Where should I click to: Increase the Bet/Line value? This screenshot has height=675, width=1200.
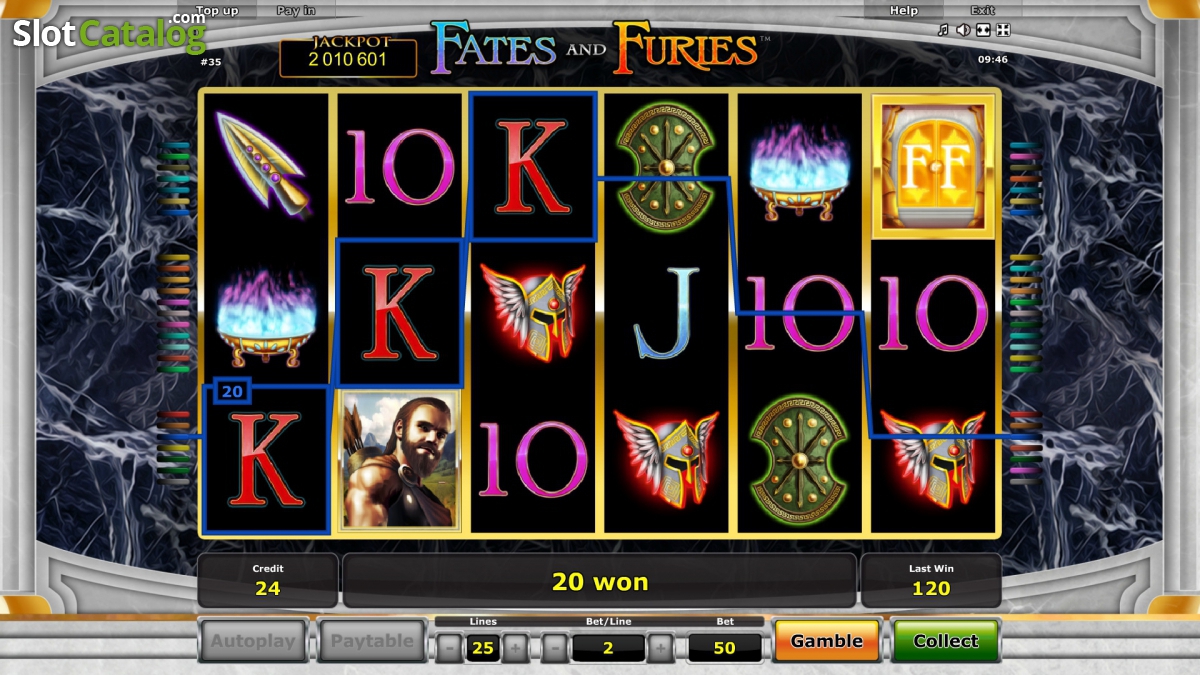click(x=660, y=648)
